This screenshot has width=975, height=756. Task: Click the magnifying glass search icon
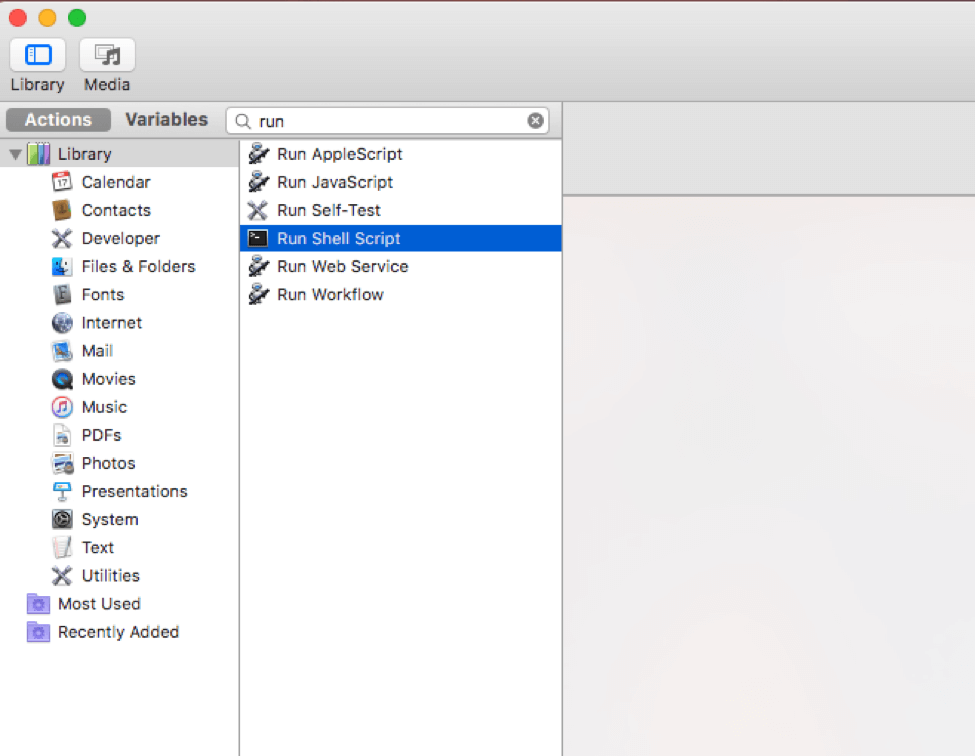(x=243, y=121)
